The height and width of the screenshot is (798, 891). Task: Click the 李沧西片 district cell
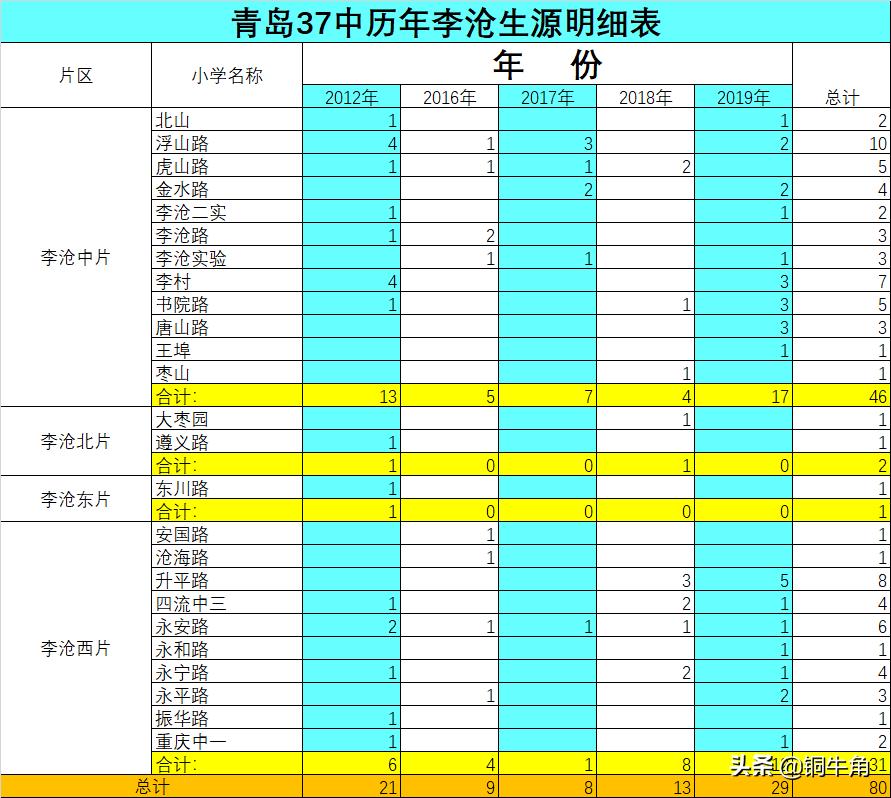(x=73, y=648)
